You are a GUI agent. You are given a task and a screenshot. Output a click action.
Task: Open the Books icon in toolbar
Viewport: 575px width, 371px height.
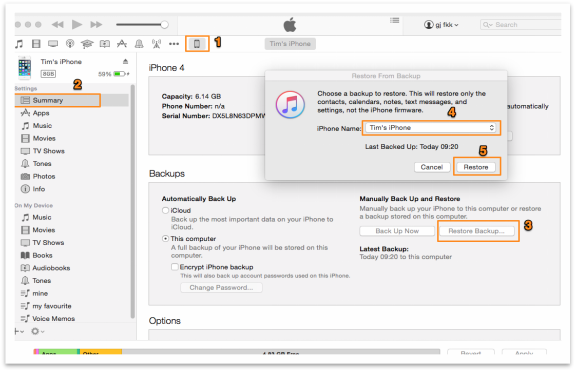[x=105, y=44]
